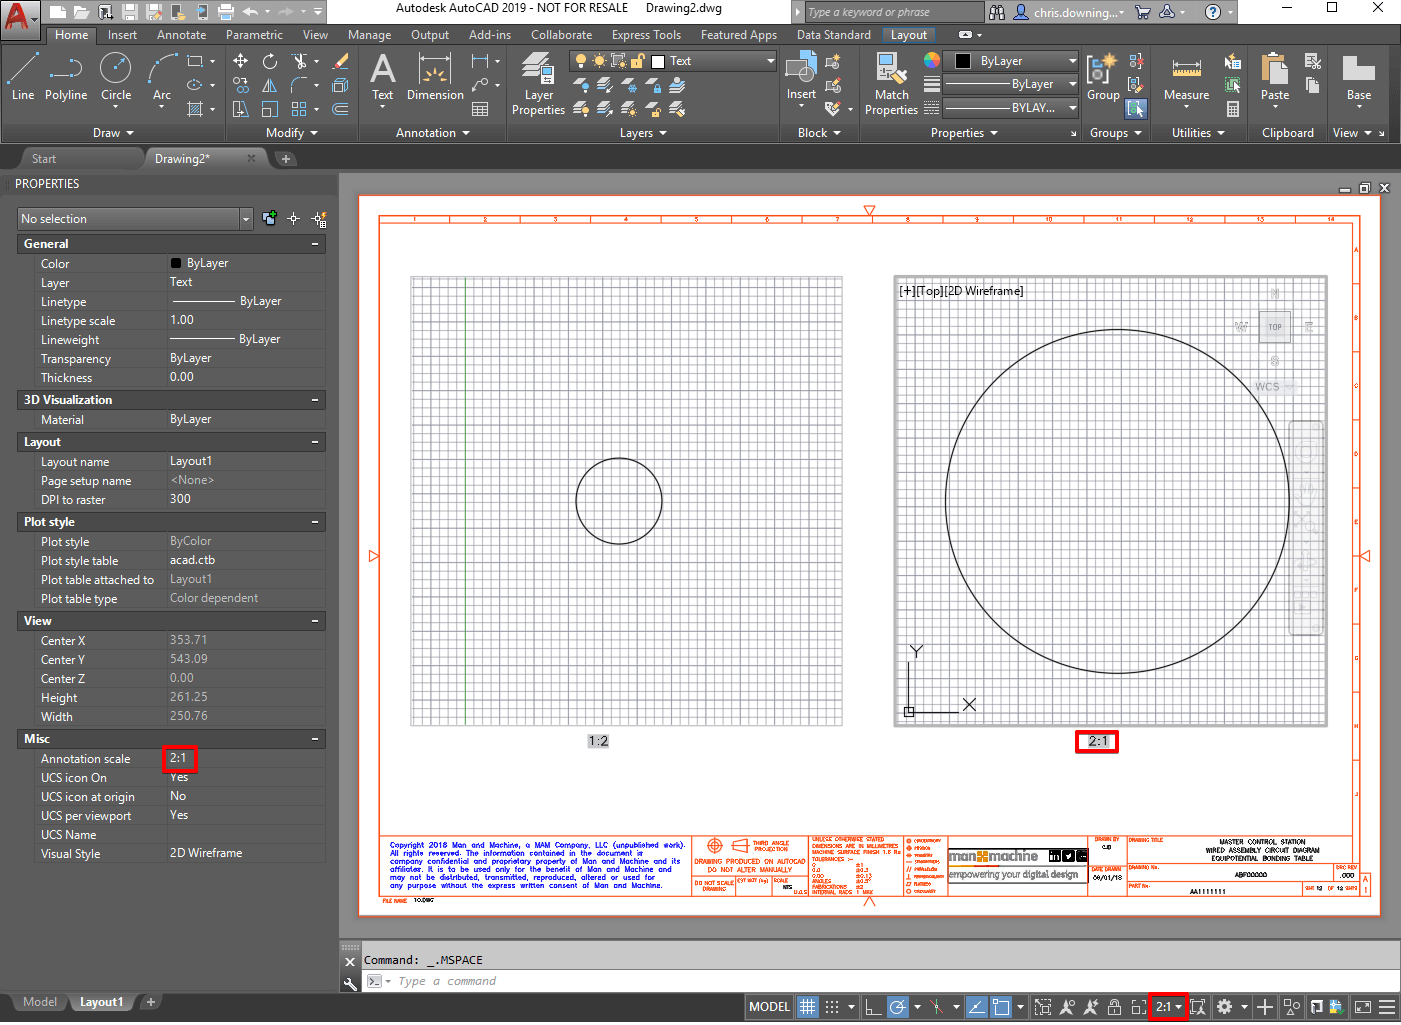
Task: Select the Polyline tool
Action: [x=66, y=77]
